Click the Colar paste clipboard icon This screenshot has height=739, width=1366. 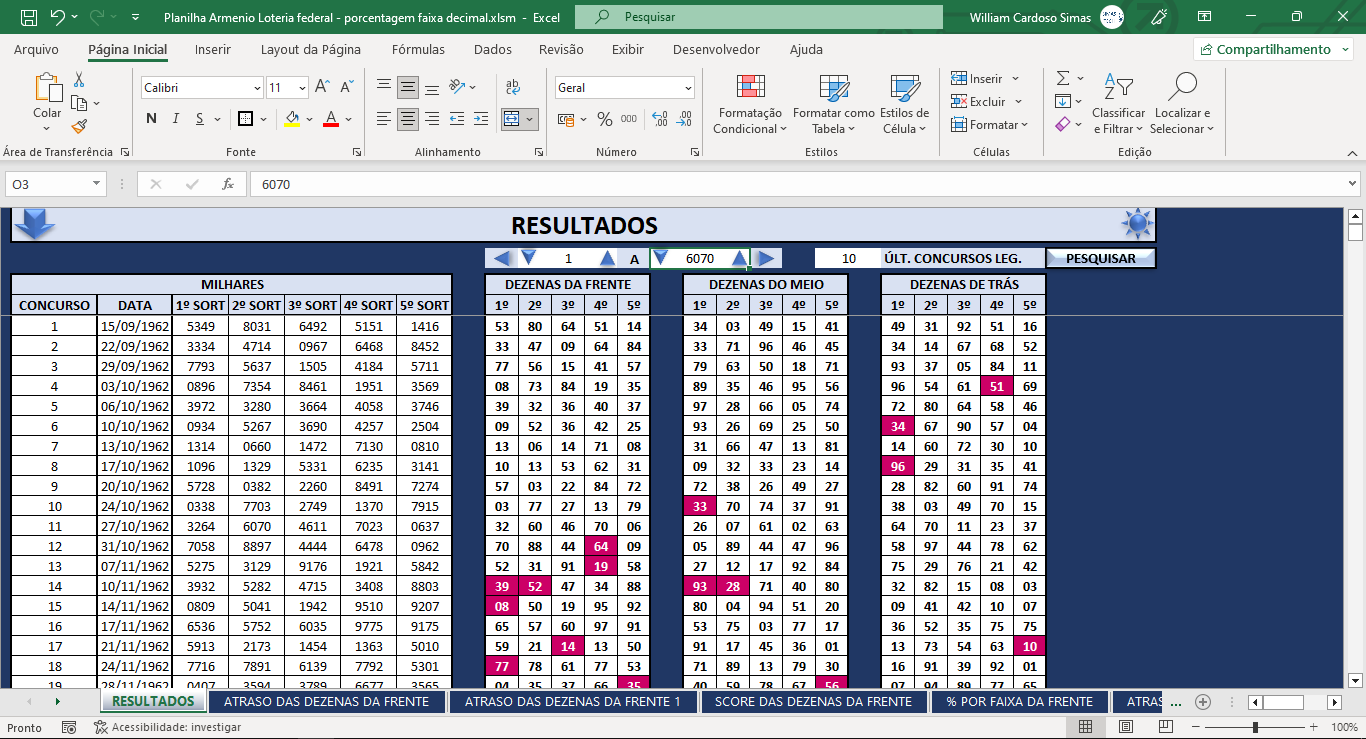(x=46, y=88)
